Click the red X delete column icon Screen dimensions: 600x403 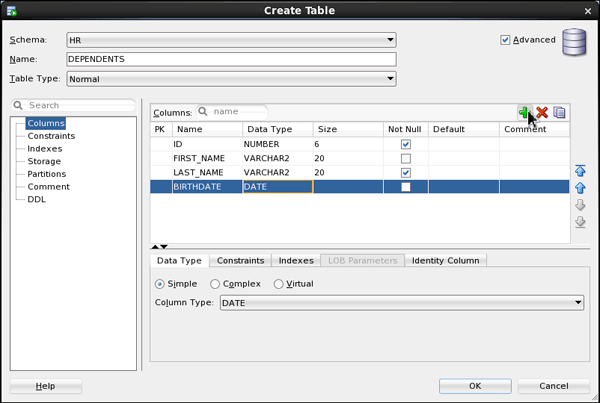(542, 112)
